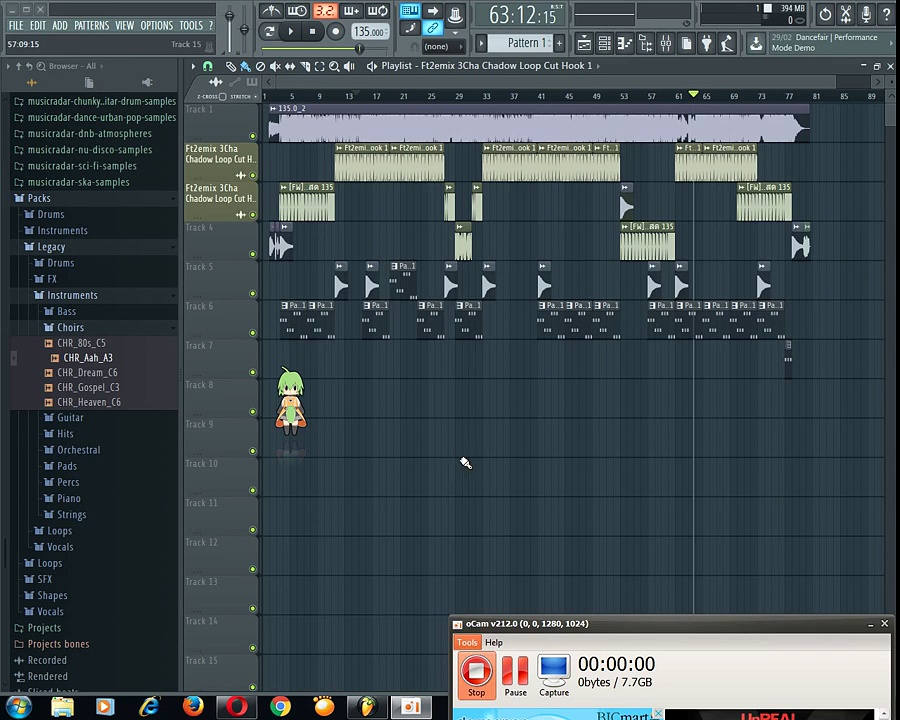Screen dimensions: 900x720
Task: Open the FILE menu
Action: (16, 25)
